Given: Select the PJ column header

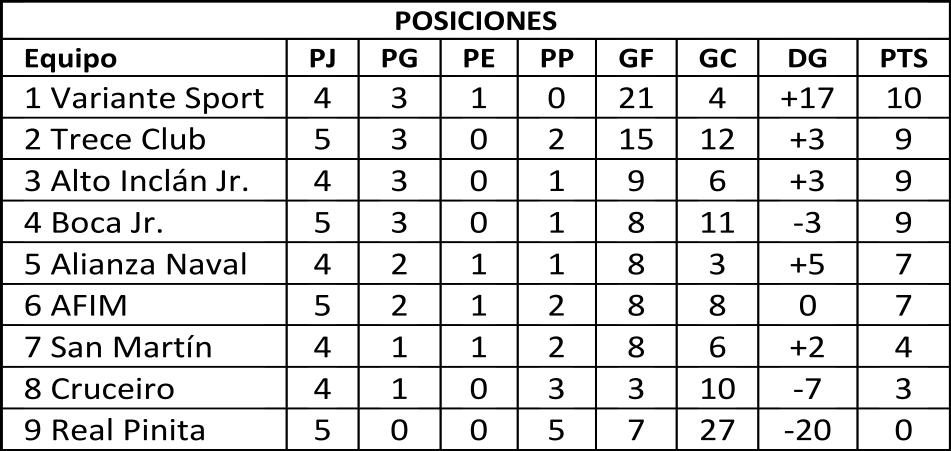Looking at the screenshot, I should (322, 59).
